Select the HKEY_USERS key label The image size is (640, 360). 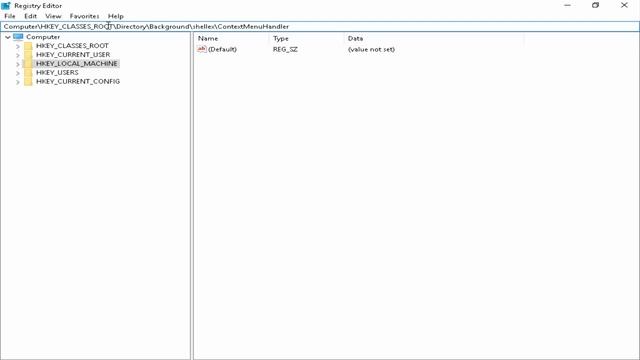(57, 73)
